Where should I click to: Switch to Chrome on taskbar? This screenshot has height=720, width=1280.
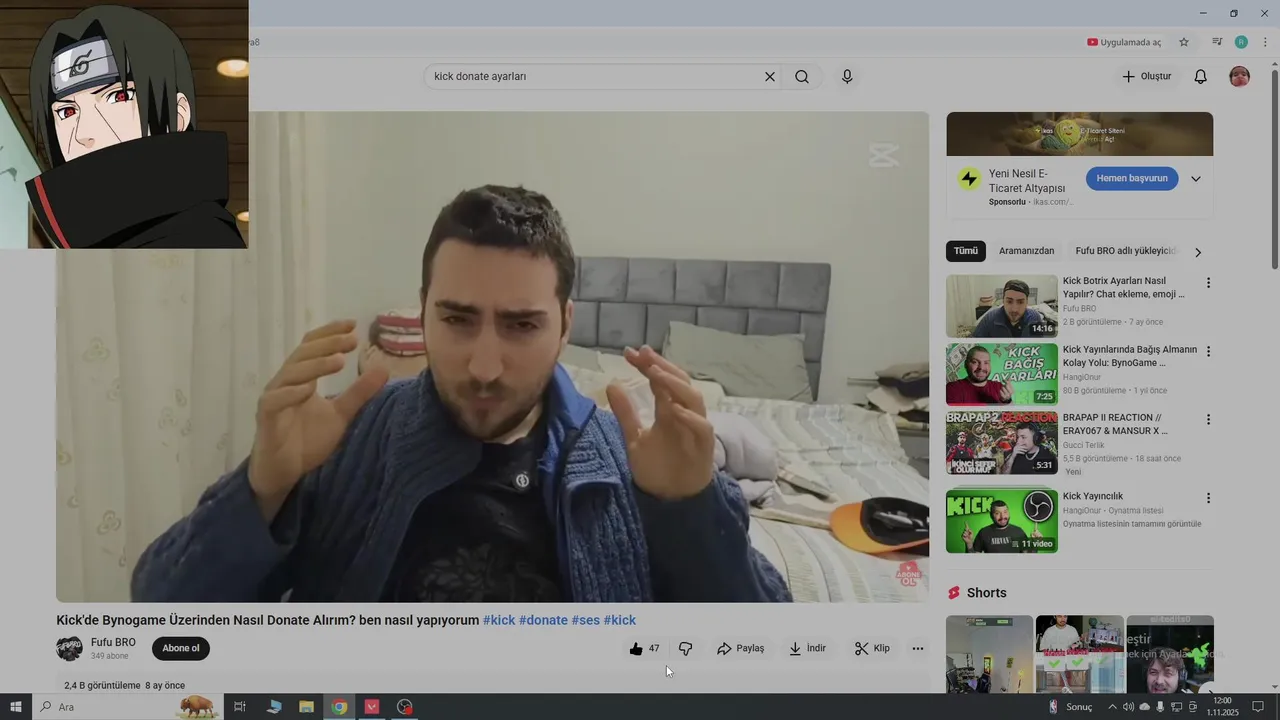(x=339, y=707)
